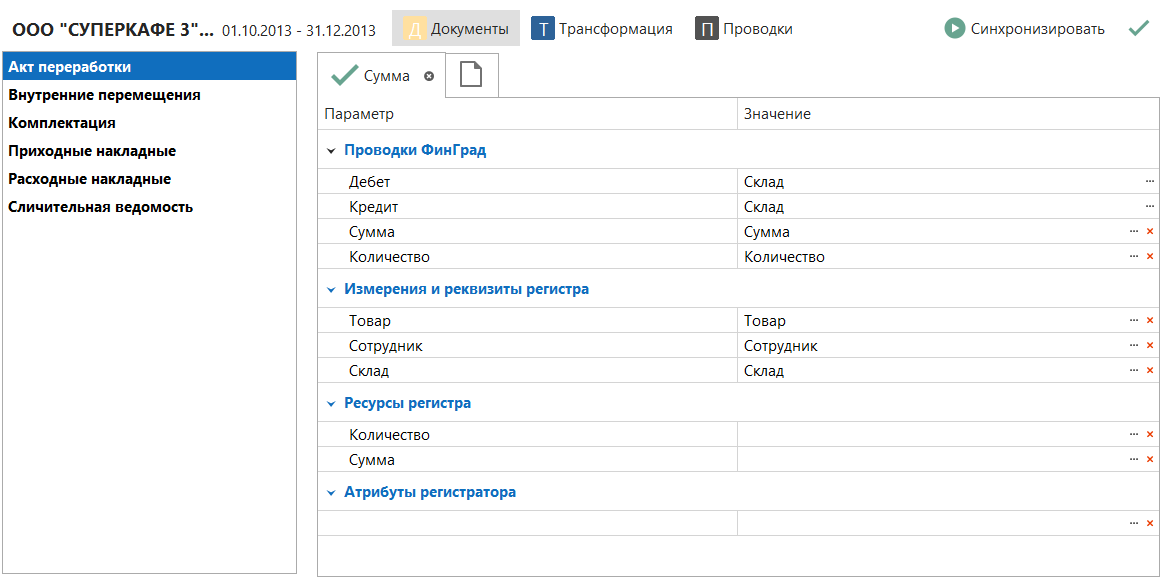Select Приходные накладные in the list
The width and height of the screenshot is (1163, 582).
tap(92, 151)
